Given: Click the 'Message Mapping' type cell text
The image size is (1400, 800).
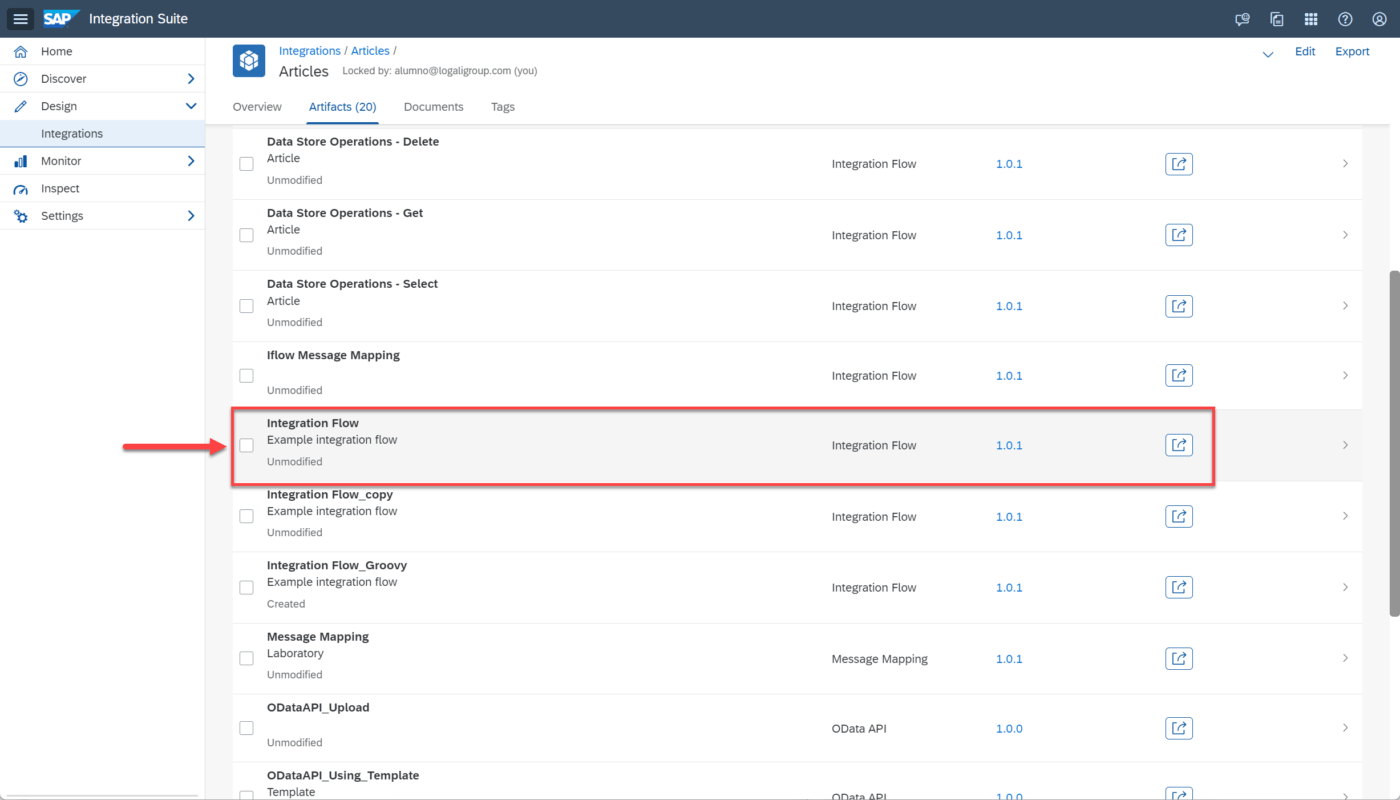Looking at the screenshot, I should point(880,659).
